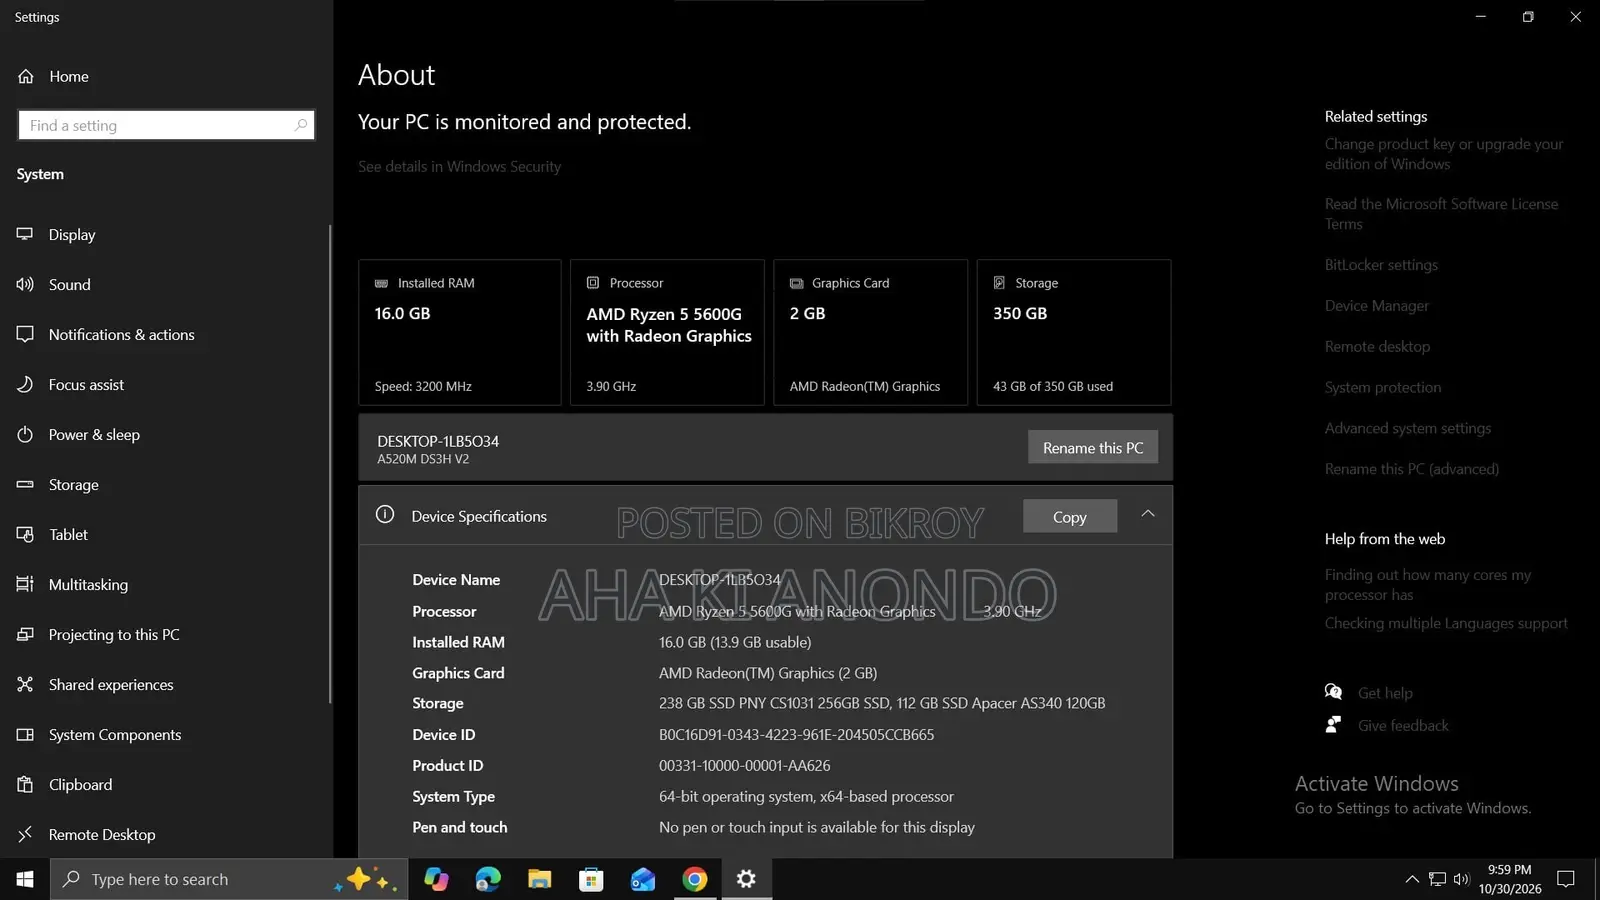Open Change product key or upgrade link
Viewport: 1600px width, 900px height.
1444,154
